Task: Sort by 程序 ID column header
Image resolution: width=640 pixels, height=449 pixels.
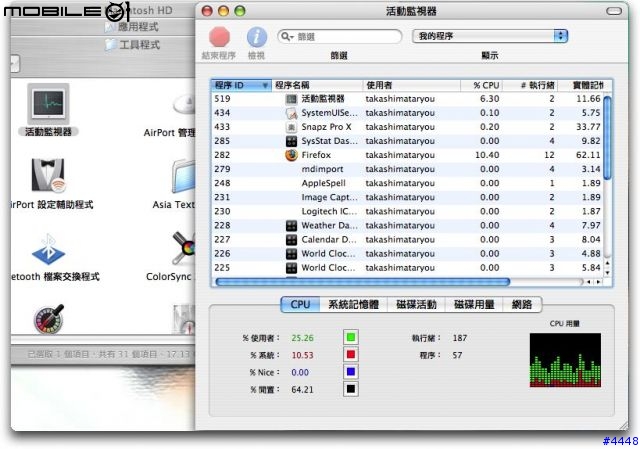Action: pos(241,85)
